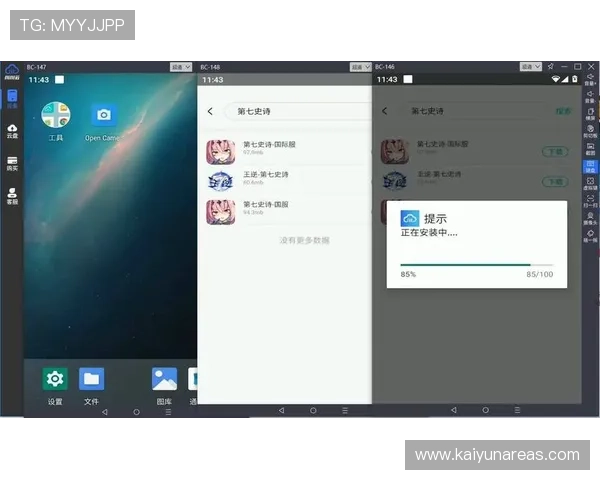
Task: Click battery status icon in BC-146
Action: click(x=575, y=79)
